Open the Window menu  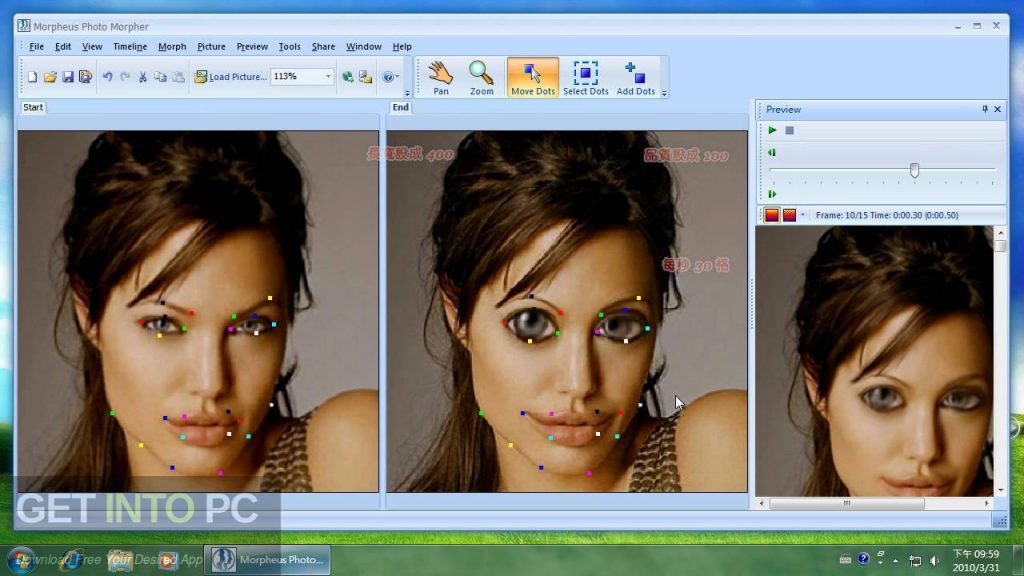click(x=364, y=46)
